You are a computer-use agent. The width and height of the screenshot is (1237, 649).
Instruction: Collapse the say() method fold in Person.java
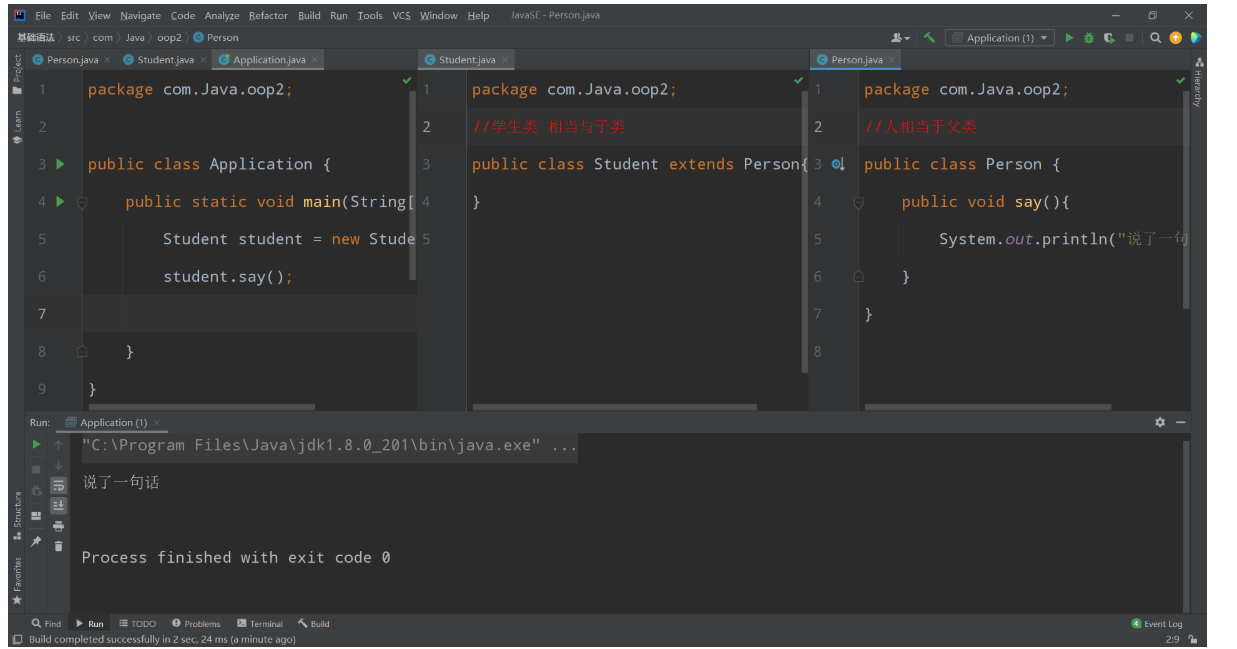(858, 202)
